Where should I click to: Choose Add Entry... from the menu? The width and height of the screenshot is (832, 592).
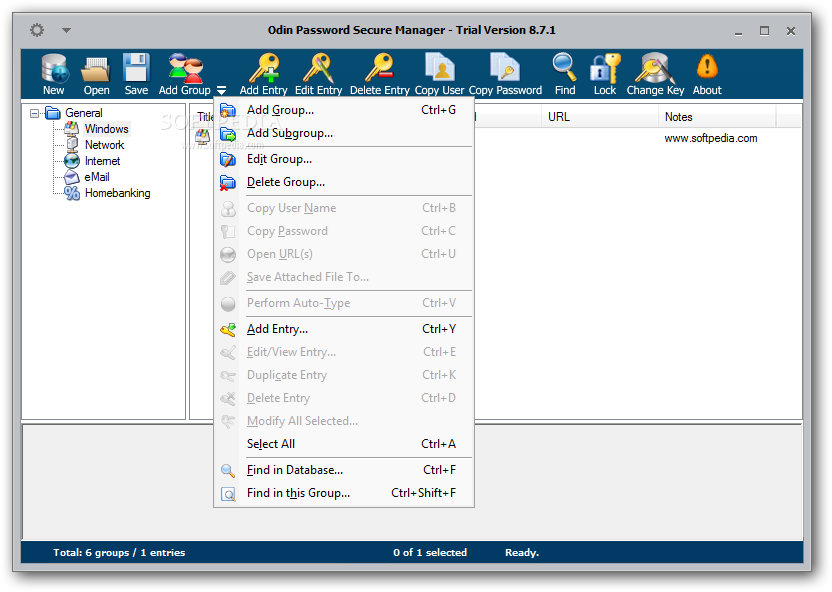(344, 329)
